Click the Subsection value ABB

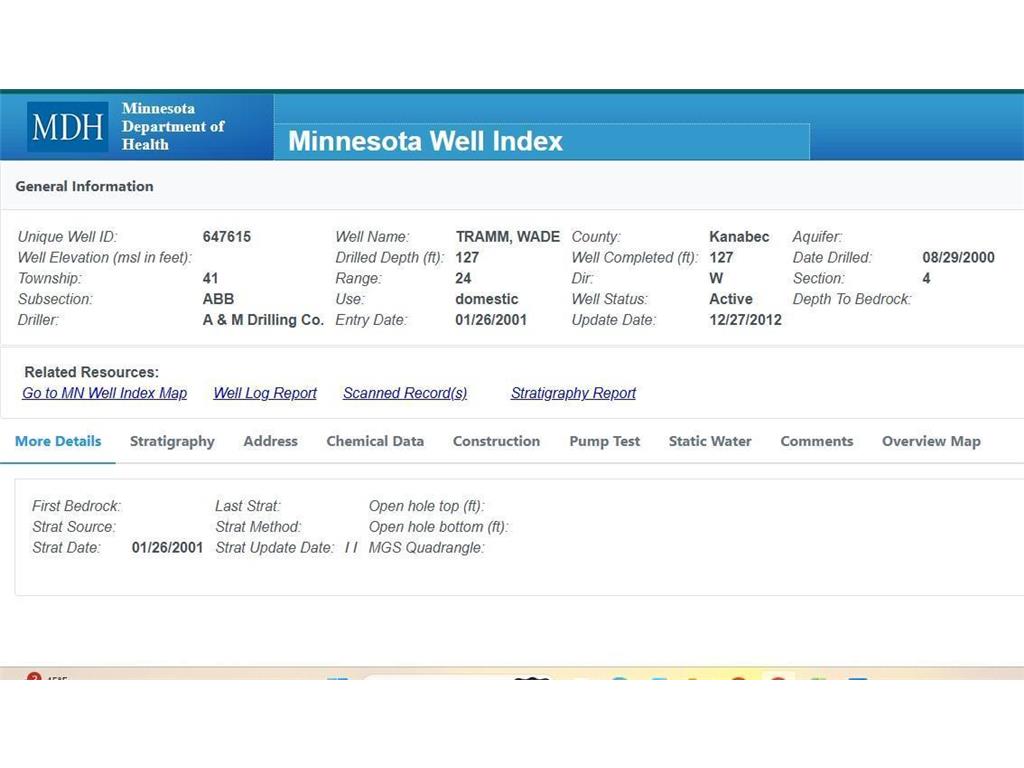tap(218, 299)
